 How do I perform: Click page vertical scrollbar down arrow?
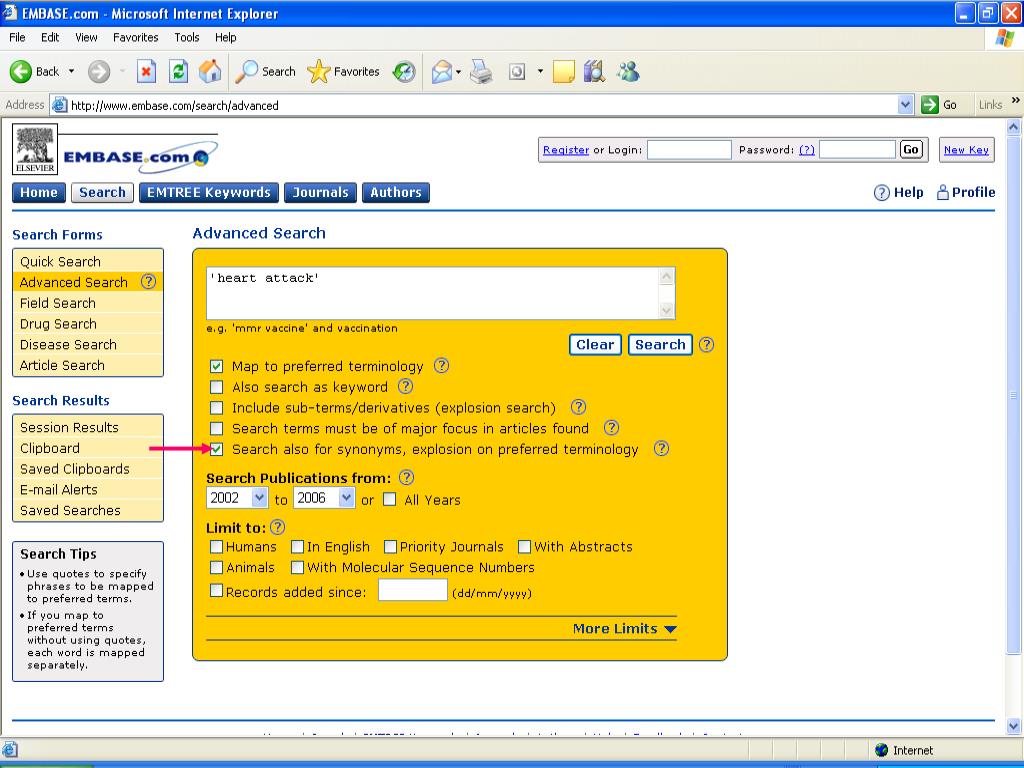point(1014,726)
